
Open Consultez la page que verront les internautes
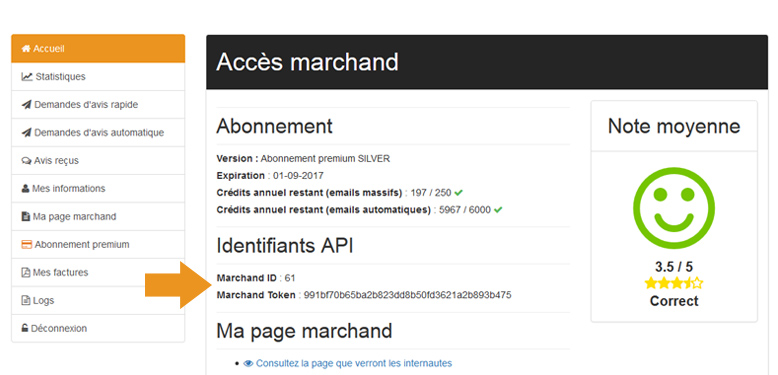pos(354,364)
